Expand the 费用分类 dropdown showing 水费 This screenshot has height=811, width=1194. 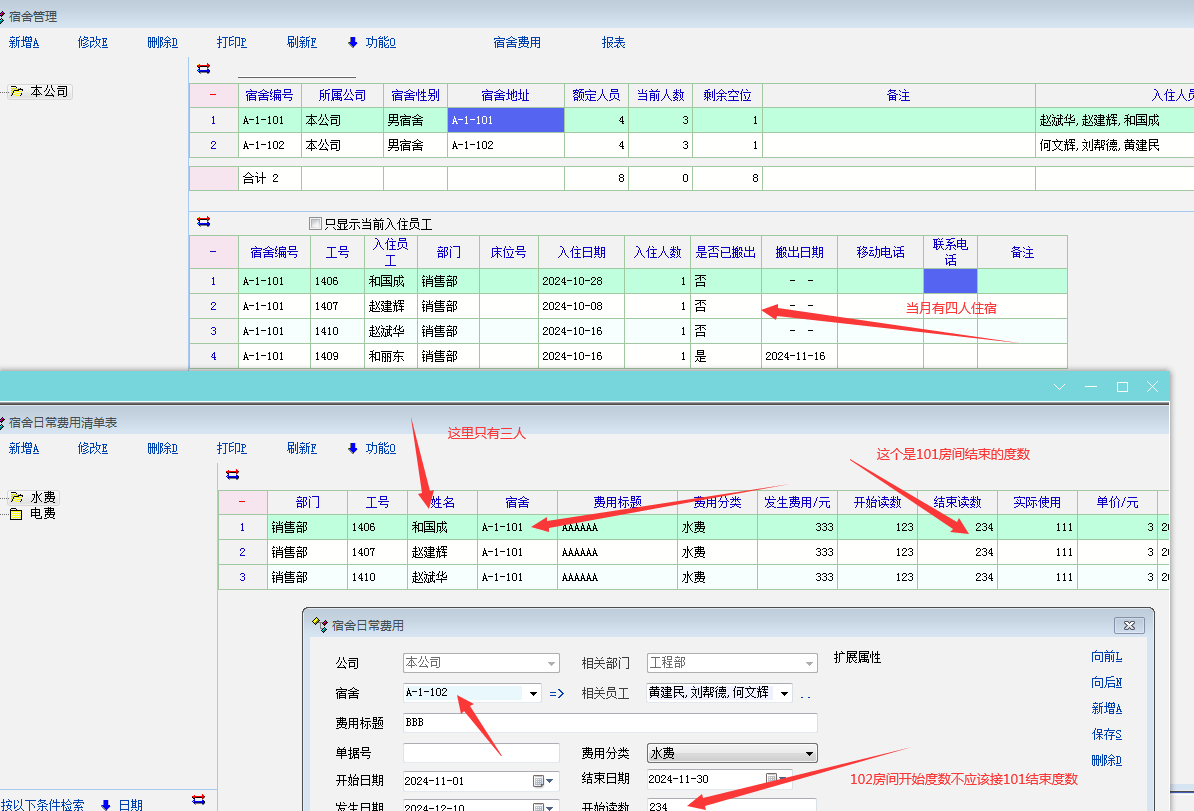(809, 753)
